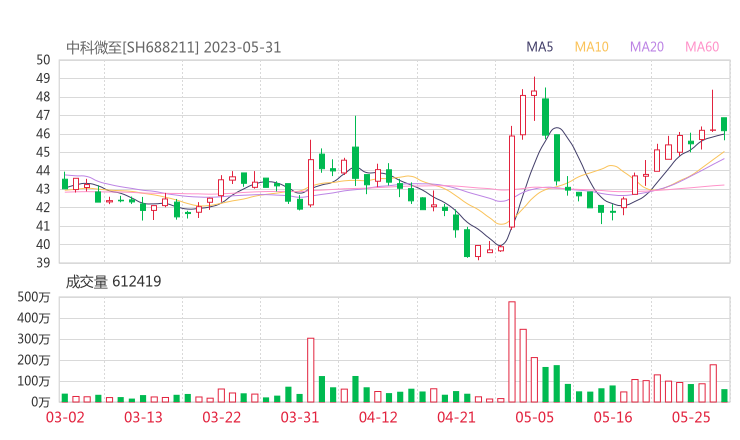This screenshot has height=440, width=740.
Task: Click the 03-02 date axis label
Action: click(65, 417)
